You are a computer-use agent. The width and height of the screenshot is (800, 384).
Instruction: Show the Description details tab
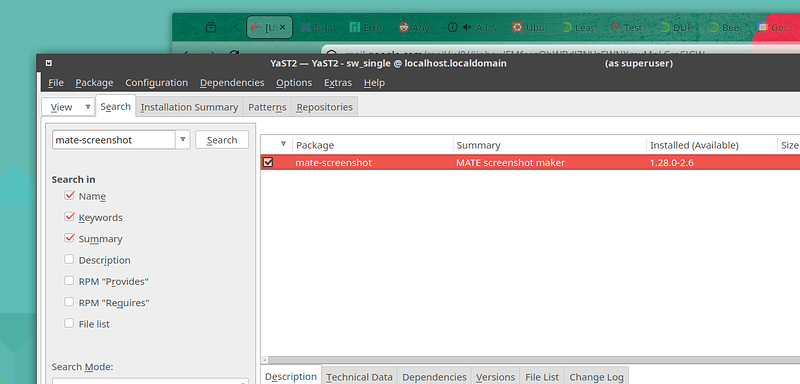pyautogui.click(x=291, y=376)
